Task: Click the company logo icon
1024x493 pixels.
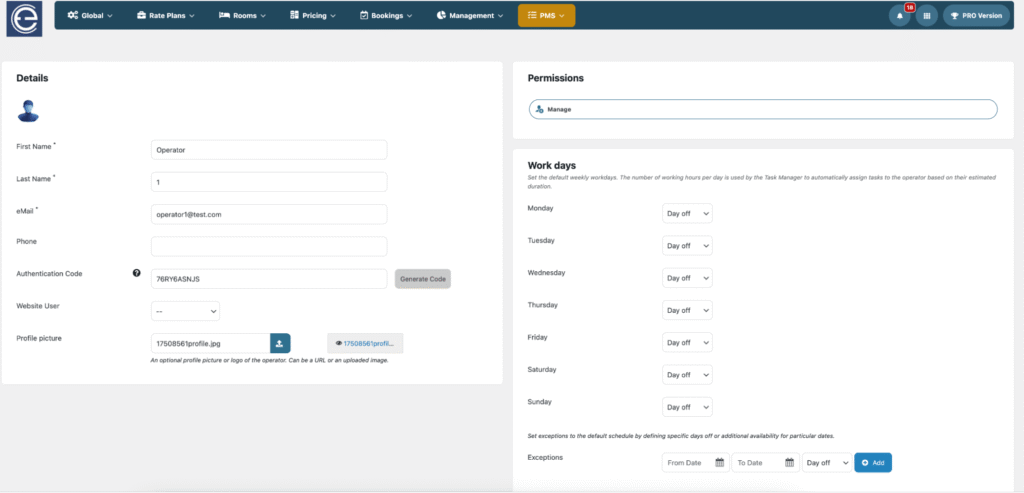Action: [25, 20]
